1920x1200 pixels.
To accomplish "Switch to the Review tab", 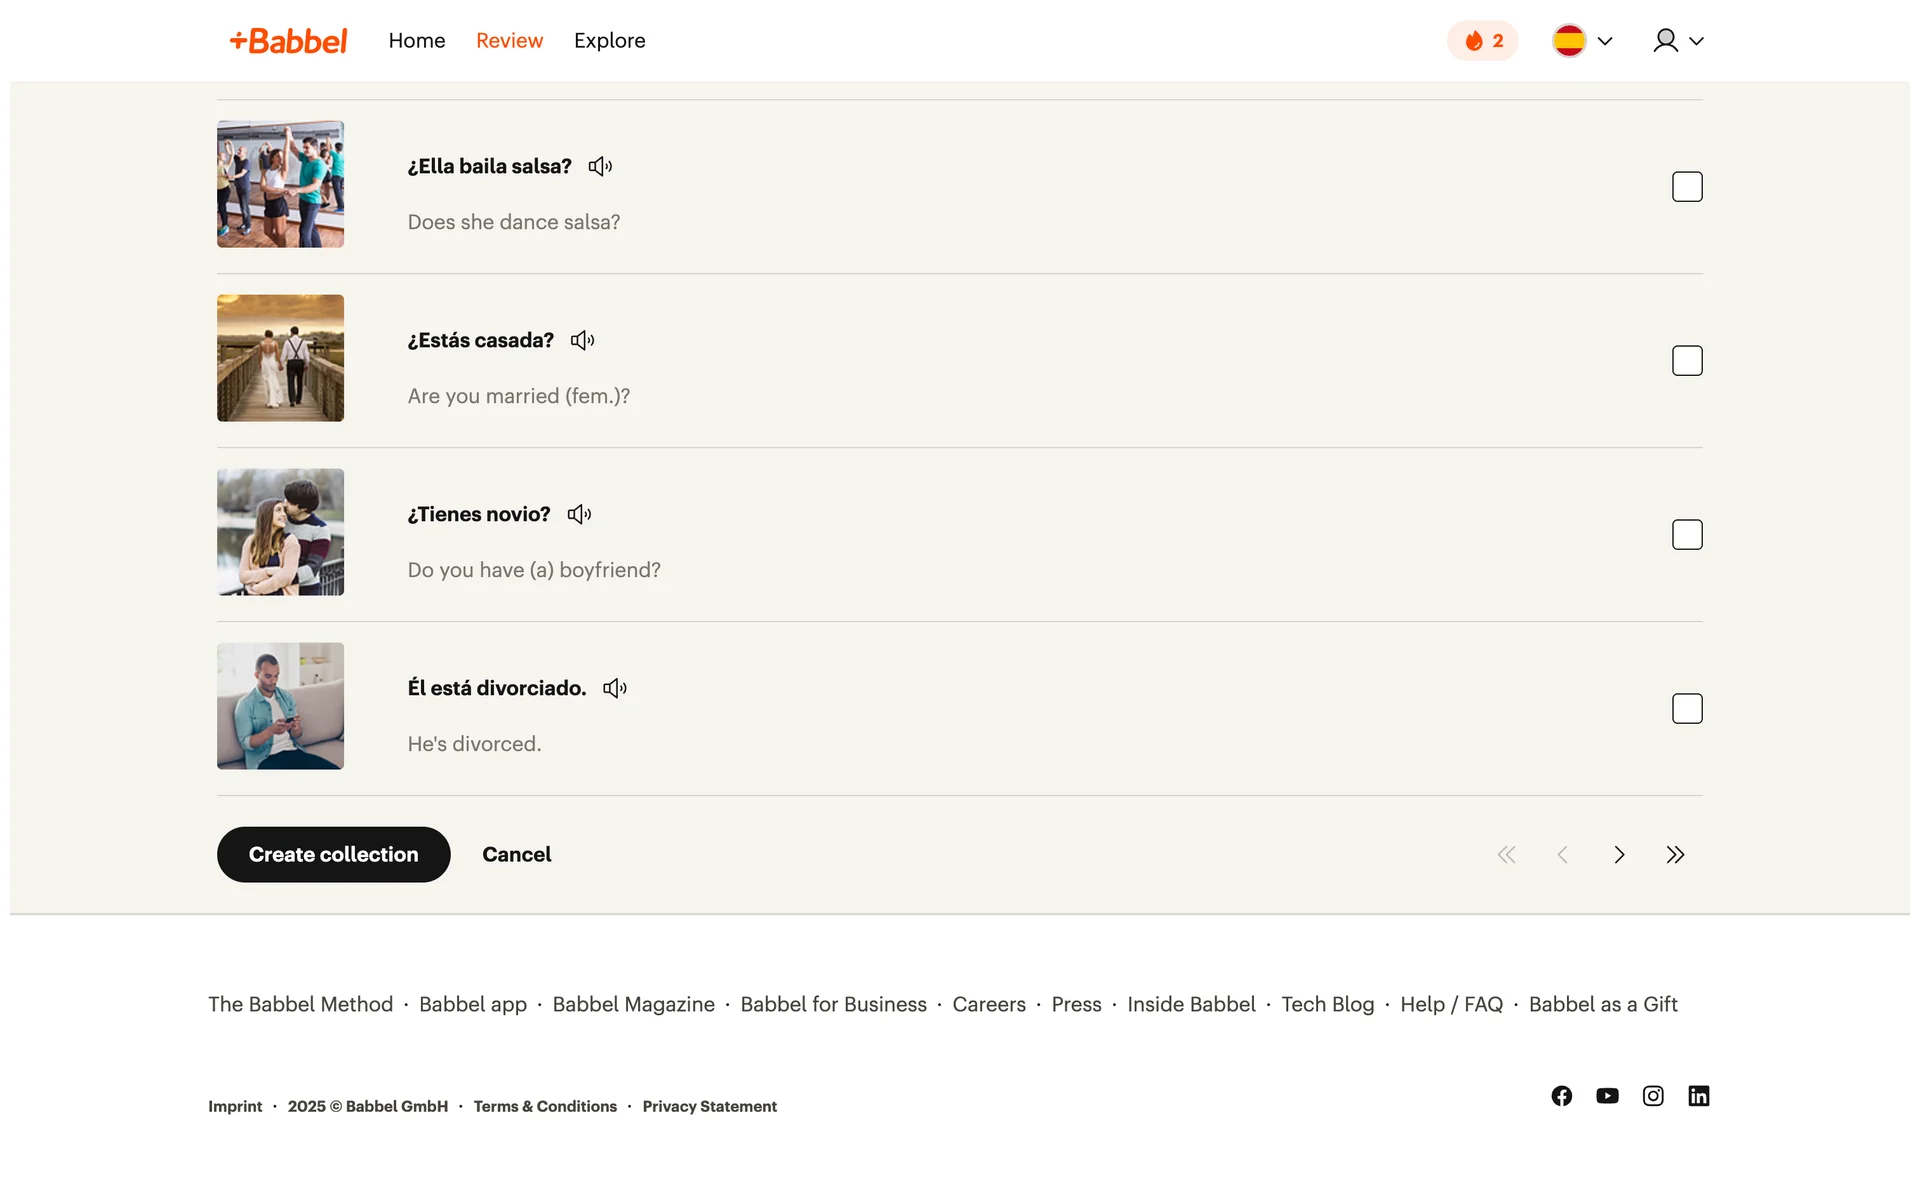I will (x=509, y=41).
